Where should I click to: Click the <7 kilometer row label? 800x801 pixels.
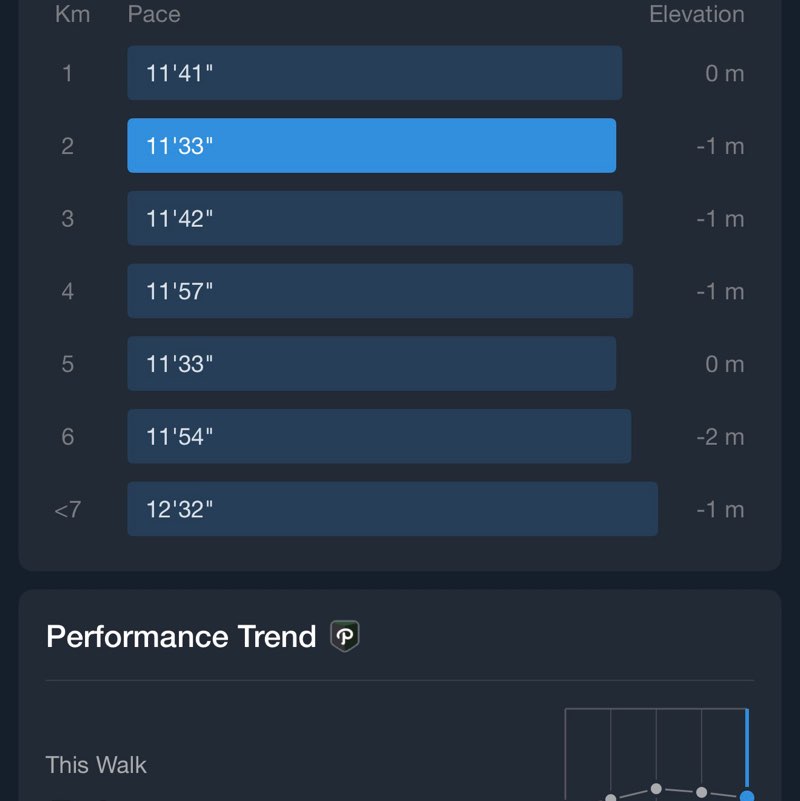tap(67, 510)
